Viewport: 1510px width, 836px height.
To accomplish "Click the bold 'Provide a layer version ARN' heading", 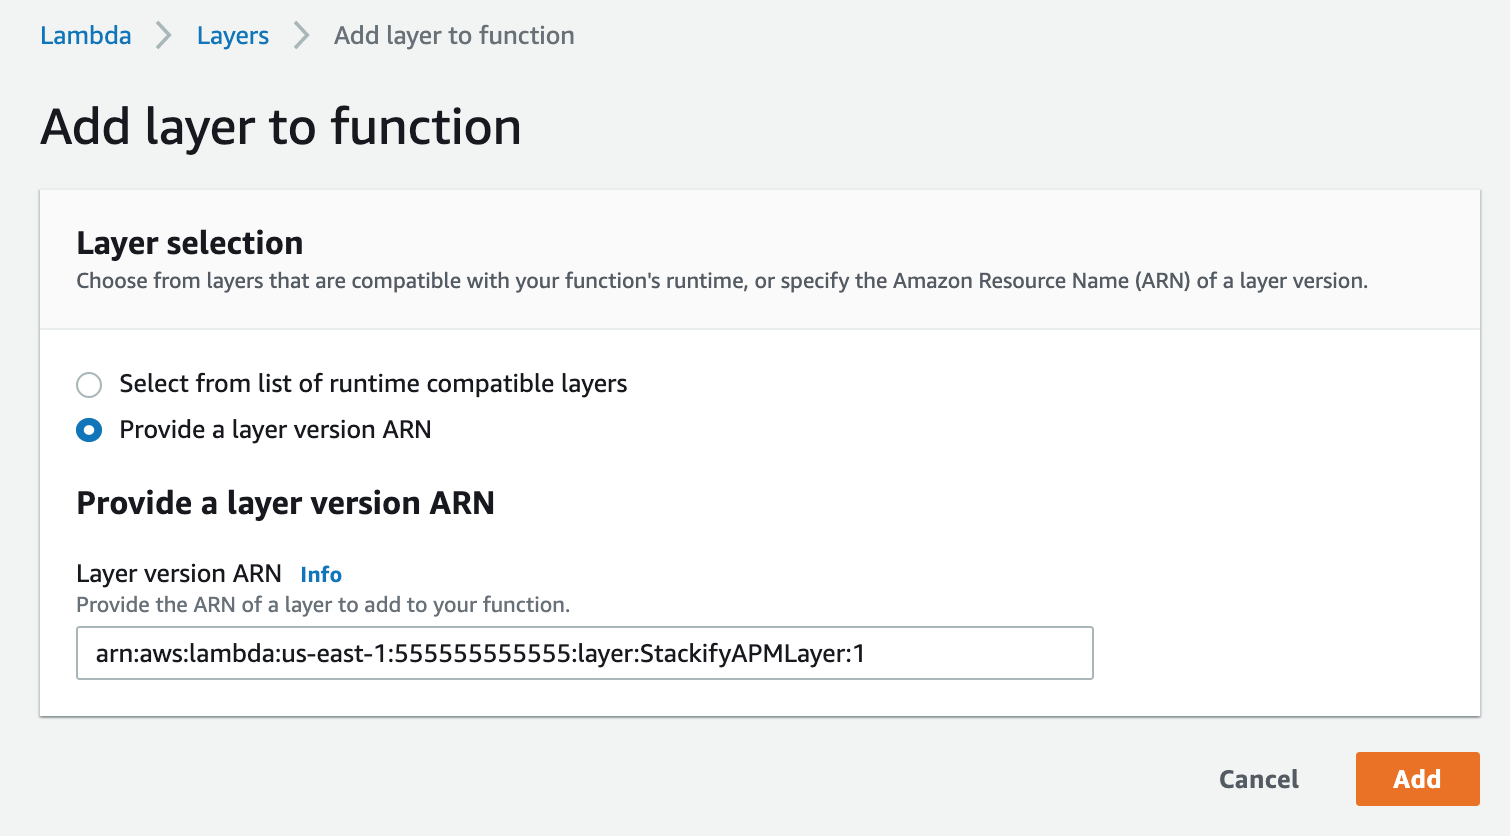I will 286,503.
